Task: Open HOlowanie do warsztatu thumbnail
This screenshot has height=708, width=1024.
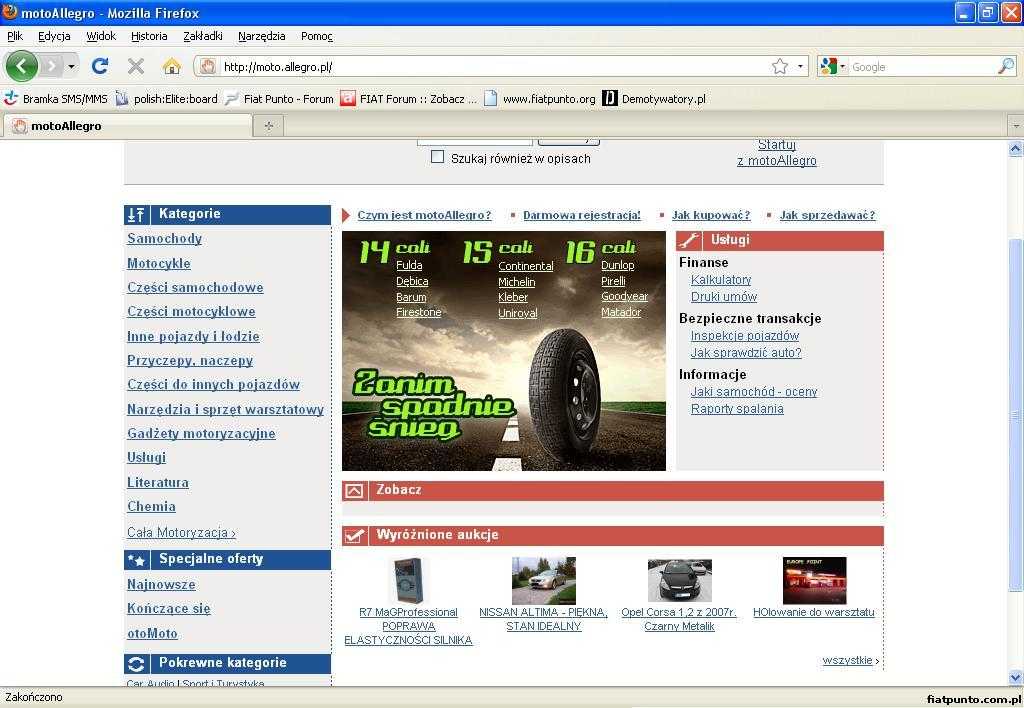Action: (x=814, y=581)
